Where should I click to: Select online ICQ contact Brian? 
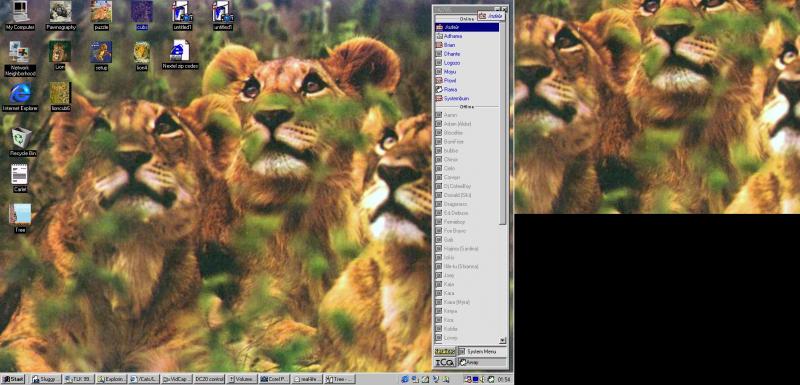[467, 45]
